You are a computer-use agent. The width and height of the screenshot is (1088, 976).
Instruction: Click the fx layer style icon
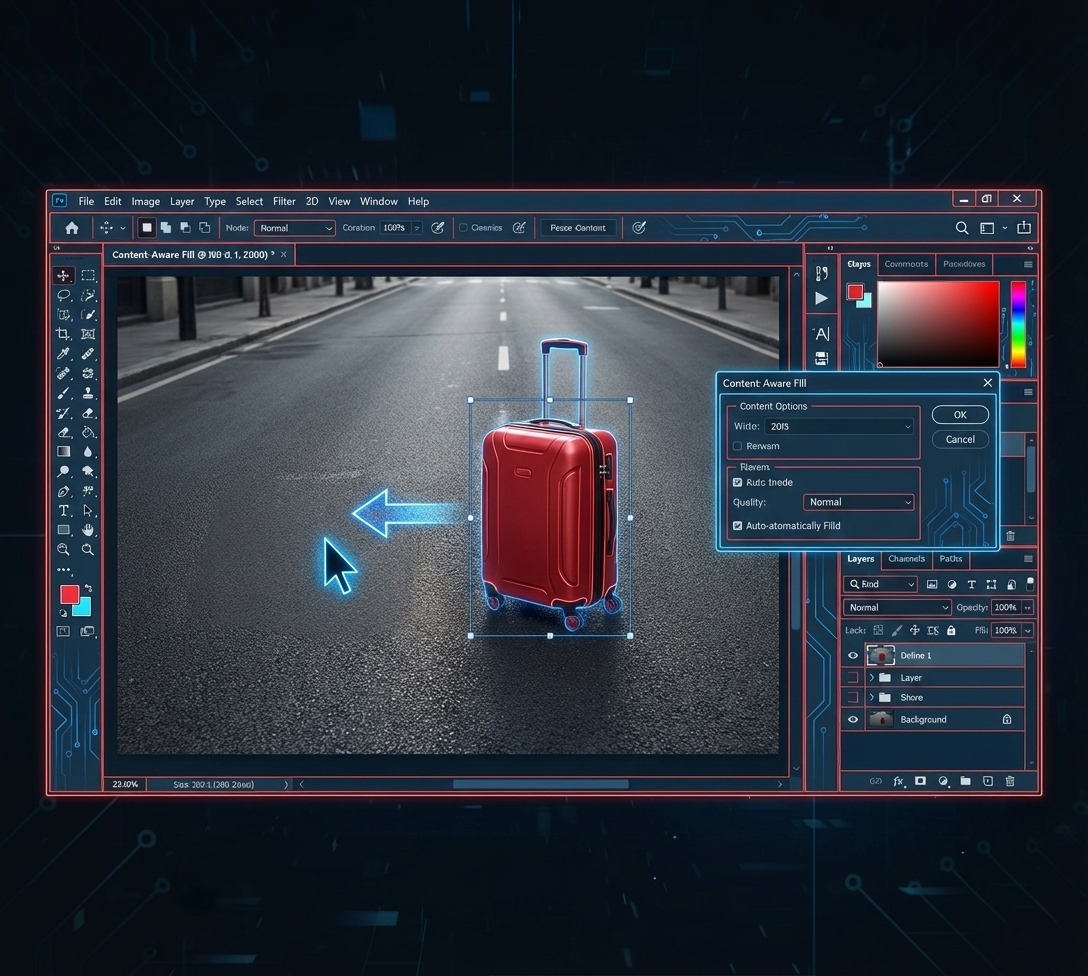point(898,781)
